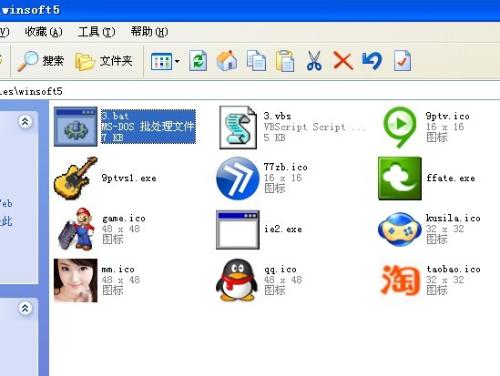The width and height of the screenshot is (500, 376).
Task: Select the 3.bat file icon
Action: pos(76,127)
